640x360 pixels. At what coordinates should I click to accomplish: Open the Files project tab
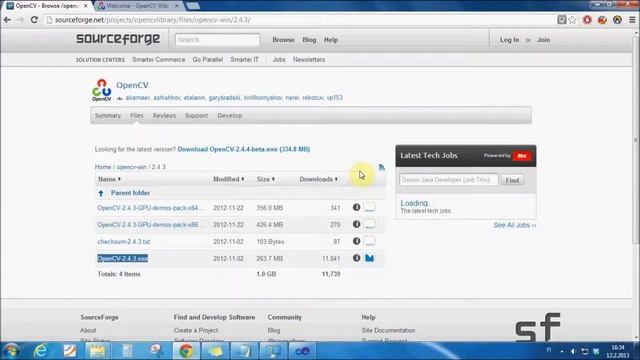click(137, 116)
